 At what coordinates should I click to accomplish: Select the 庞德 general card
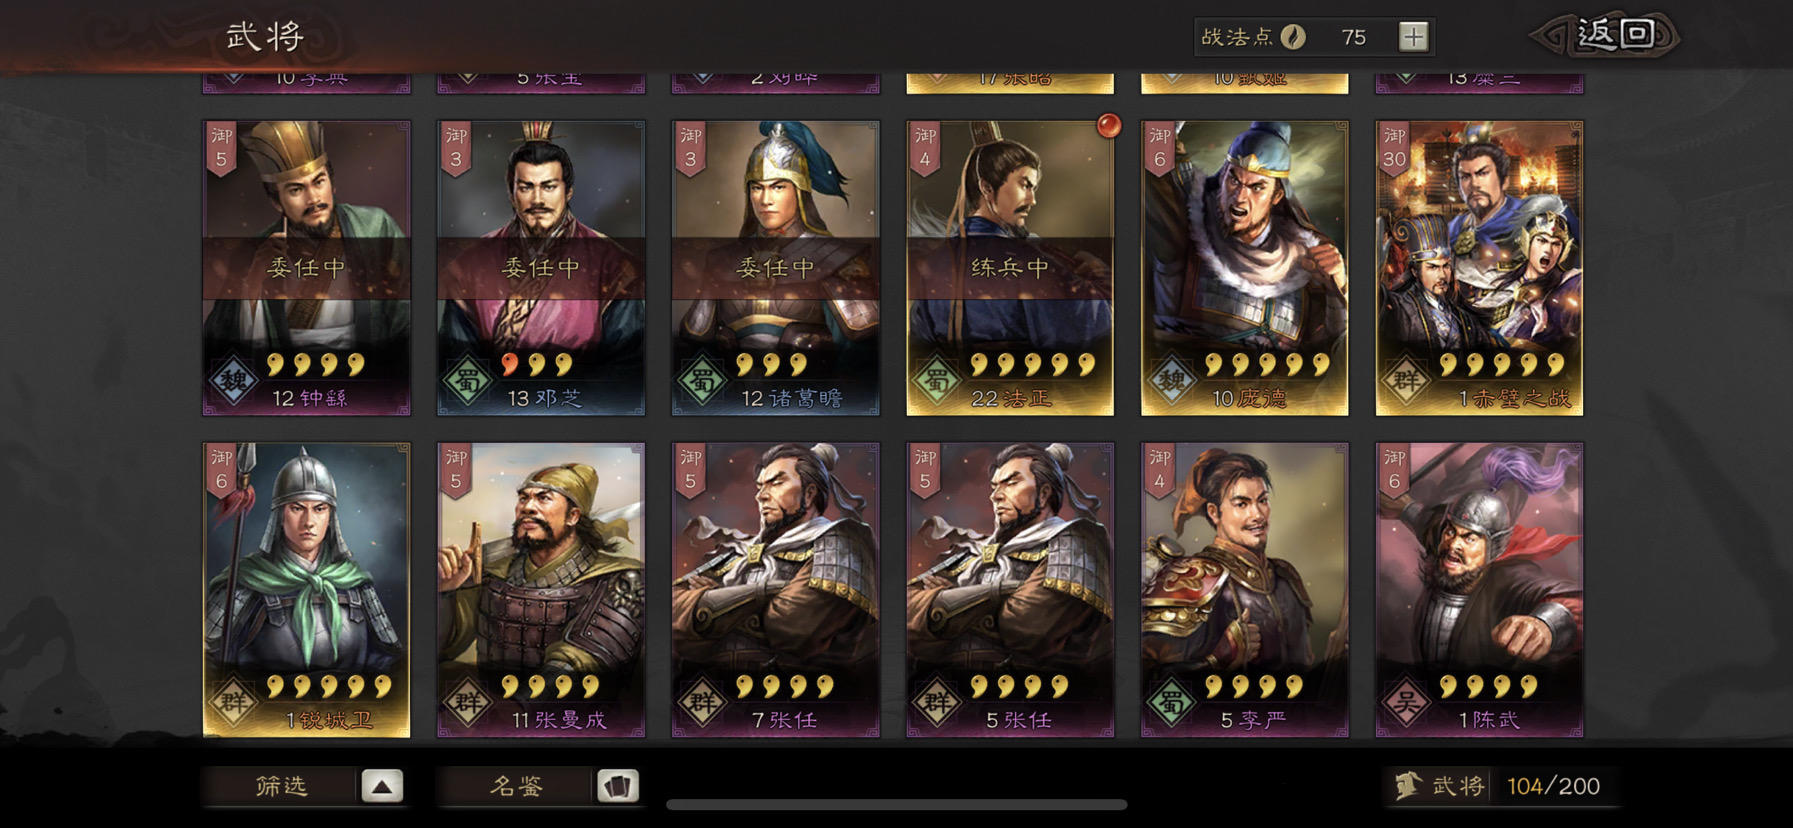point(1245,268)
